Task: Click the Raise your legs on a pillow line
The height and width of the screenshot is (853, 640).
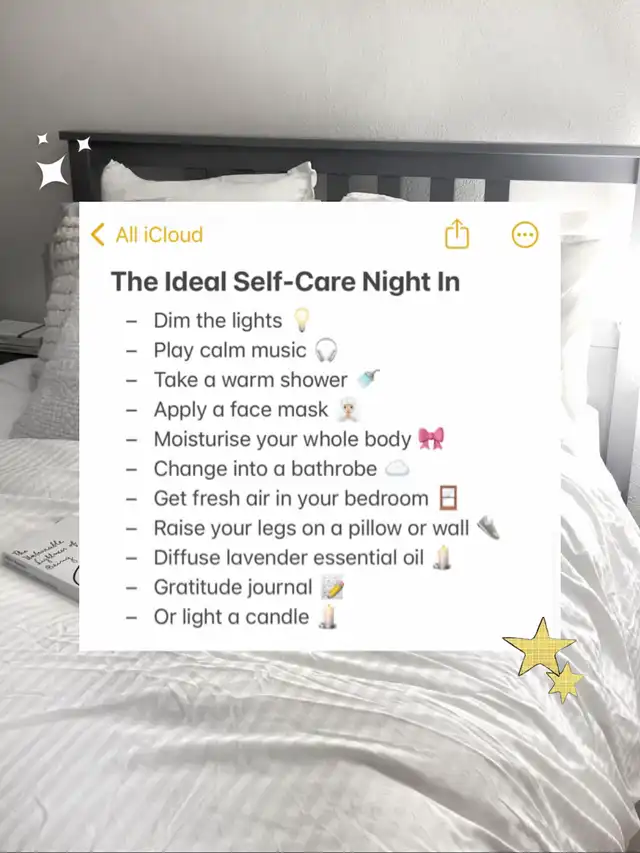Action: click(311, 528)
